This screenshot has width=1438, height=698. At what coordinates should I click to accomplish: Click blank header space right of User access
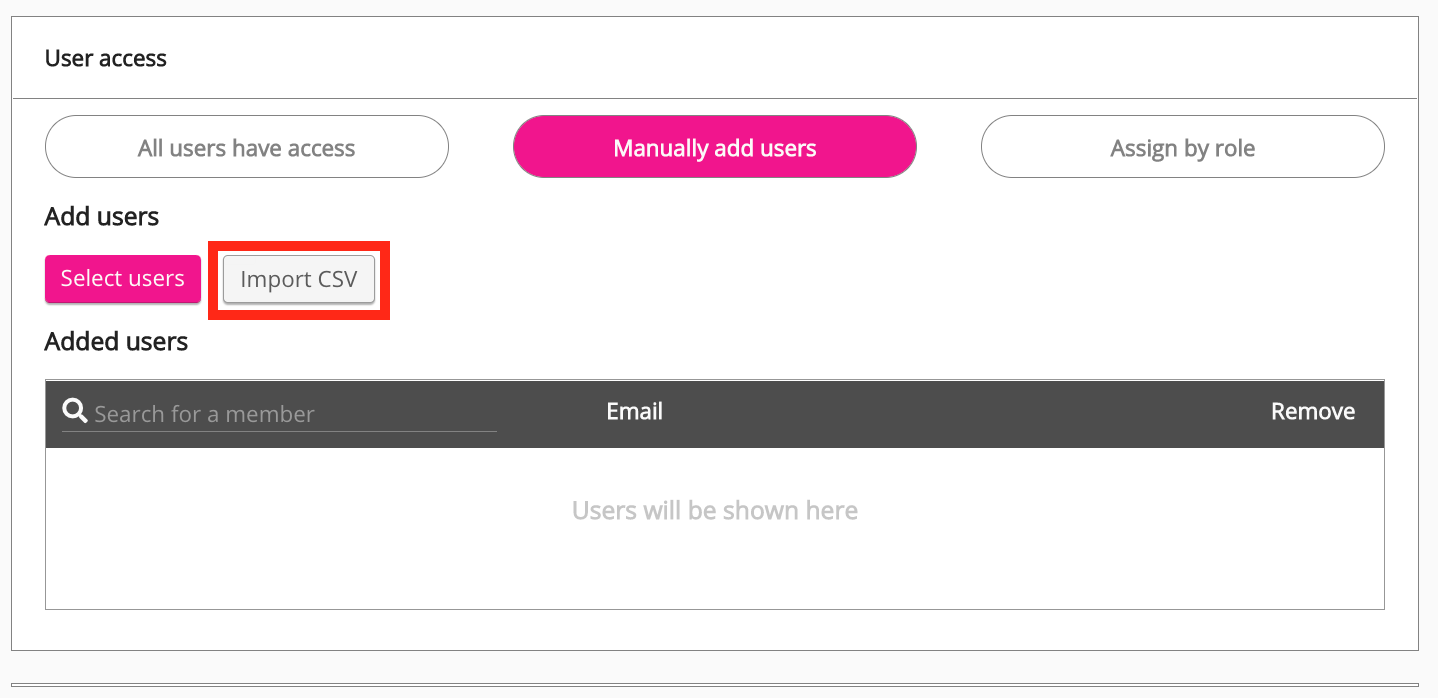click(800, 58)
